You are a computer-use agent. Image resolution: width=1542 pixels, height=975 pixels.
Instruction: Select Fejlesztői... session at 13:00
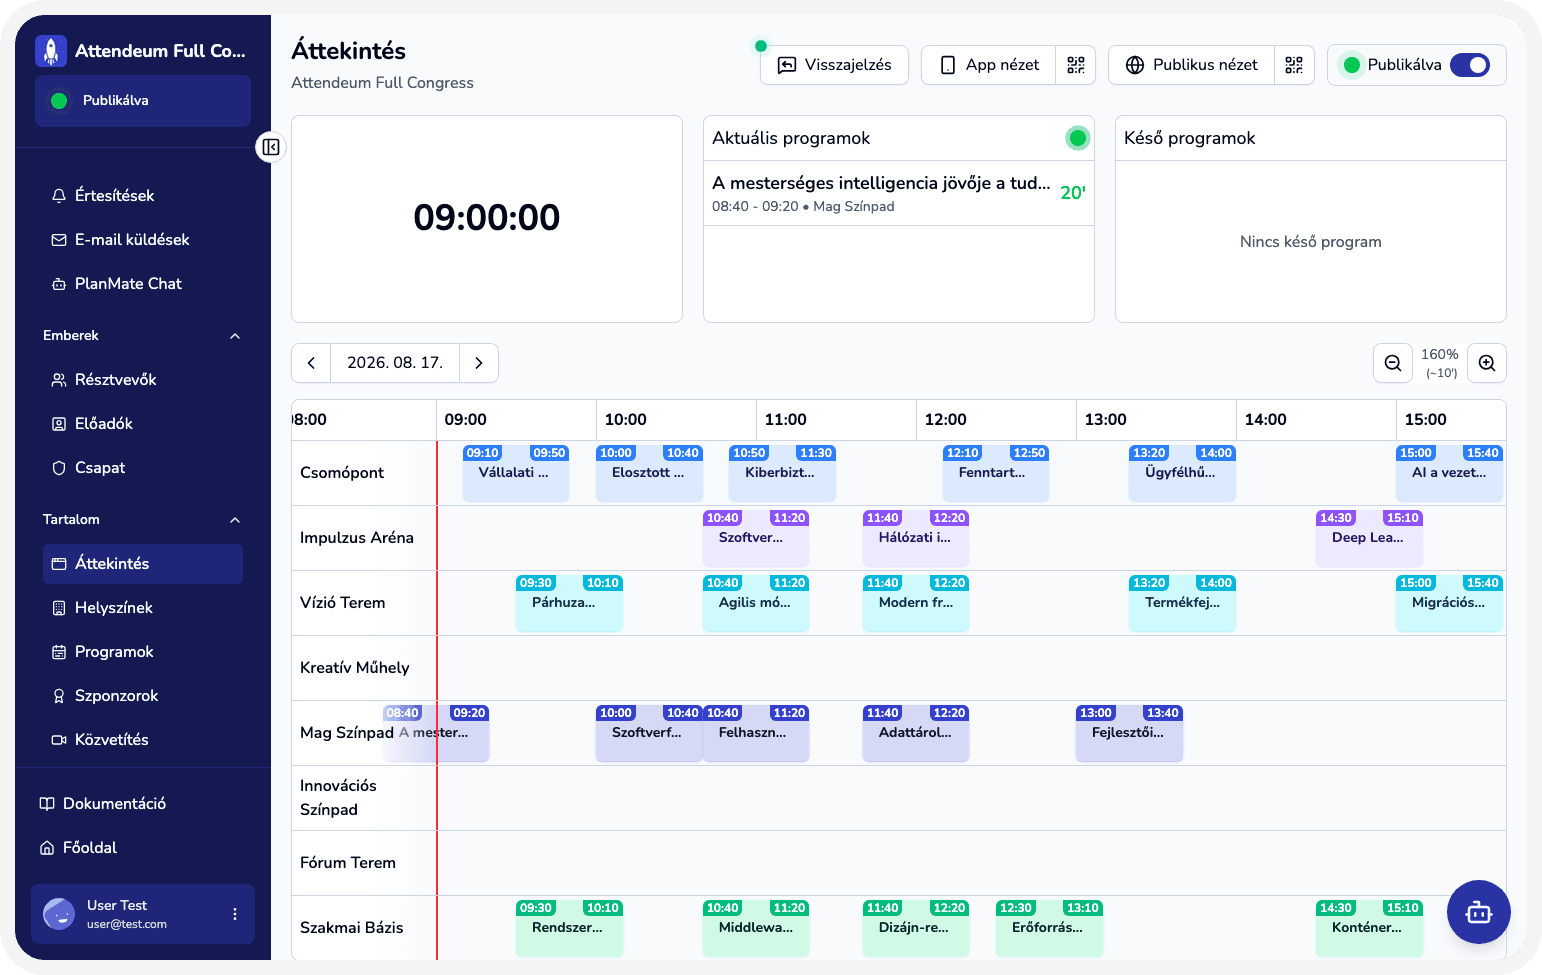(1129, 733)
